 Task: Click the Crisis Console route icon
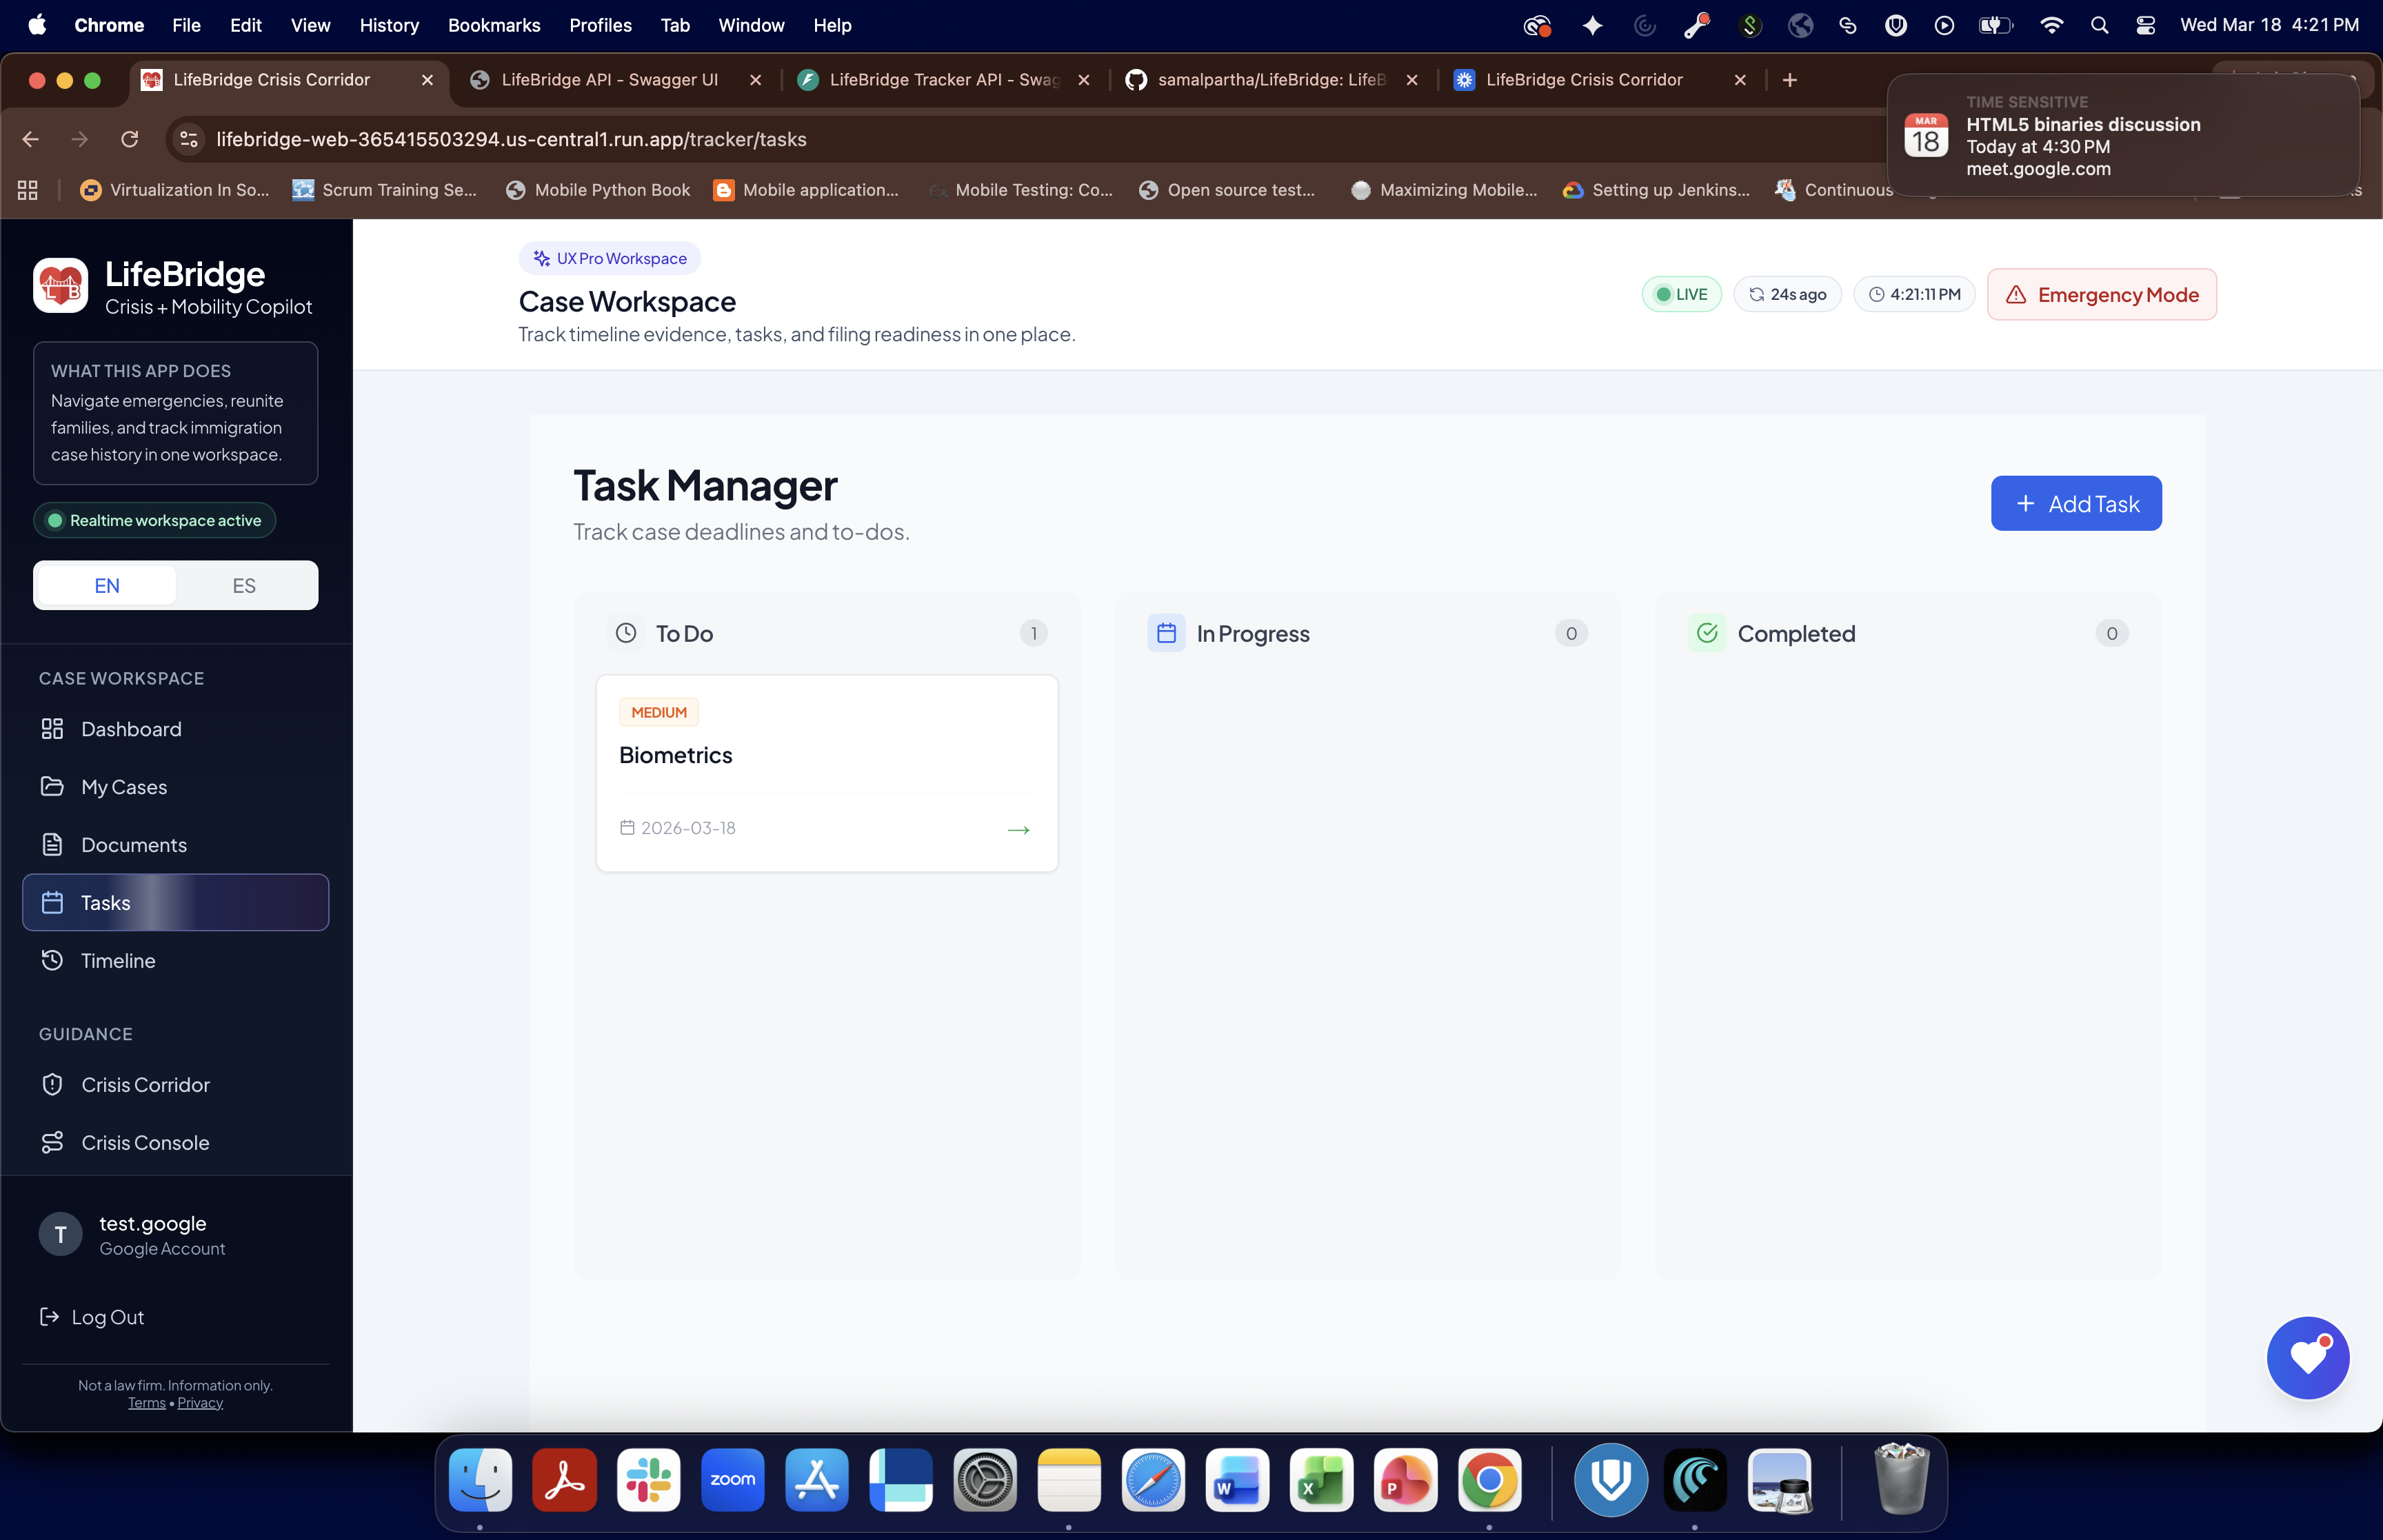53,1142
